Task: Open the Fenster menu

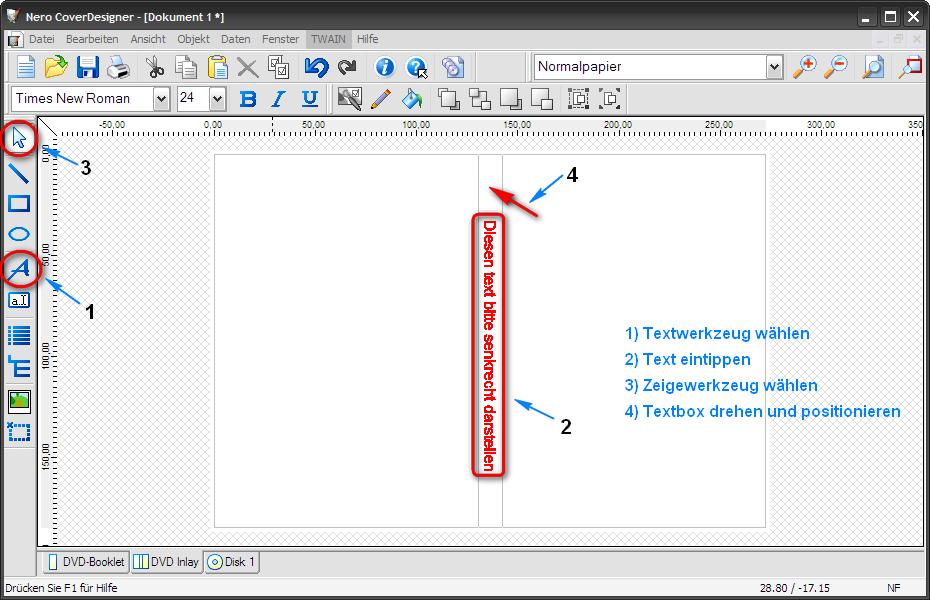Action: coord(281,39)
